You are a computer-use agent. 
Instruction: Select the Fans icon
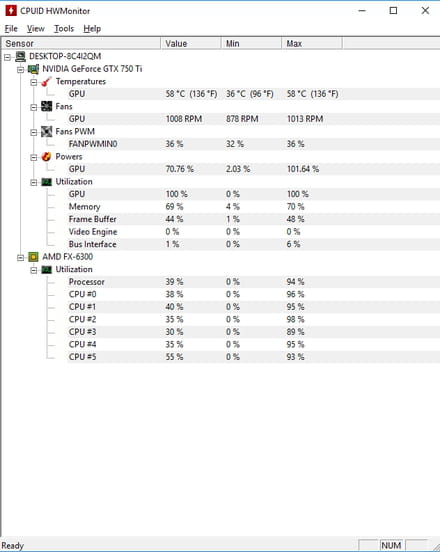[x=46, y=106]
